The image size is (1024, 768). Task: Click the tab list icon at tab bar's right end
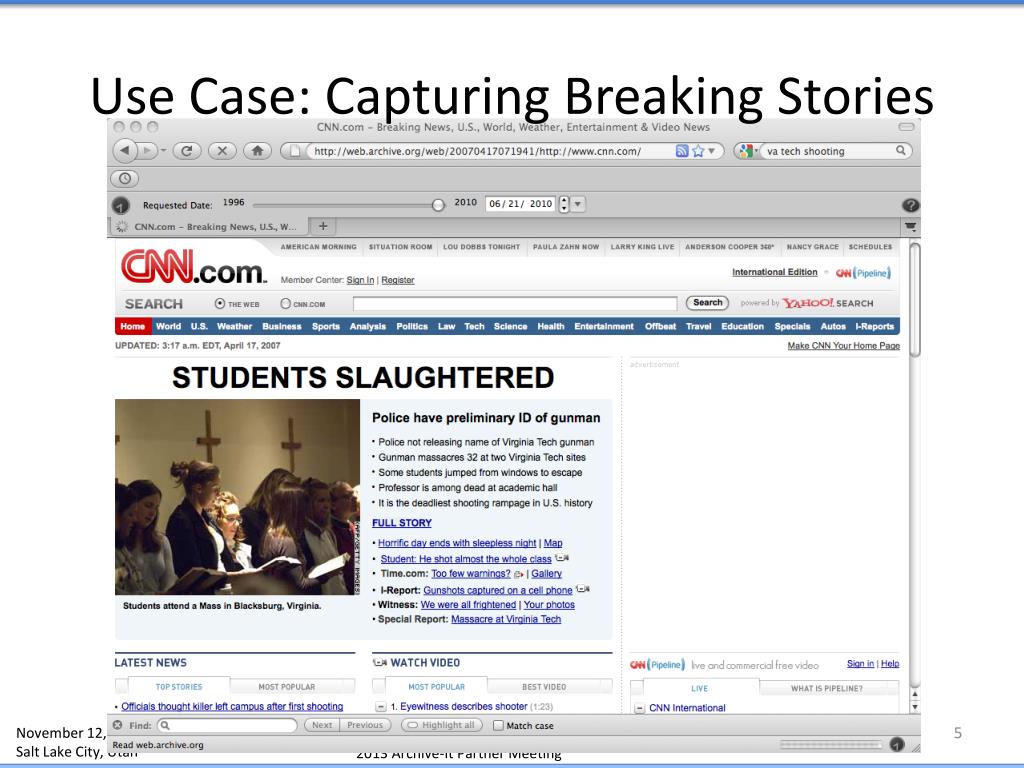910,227
